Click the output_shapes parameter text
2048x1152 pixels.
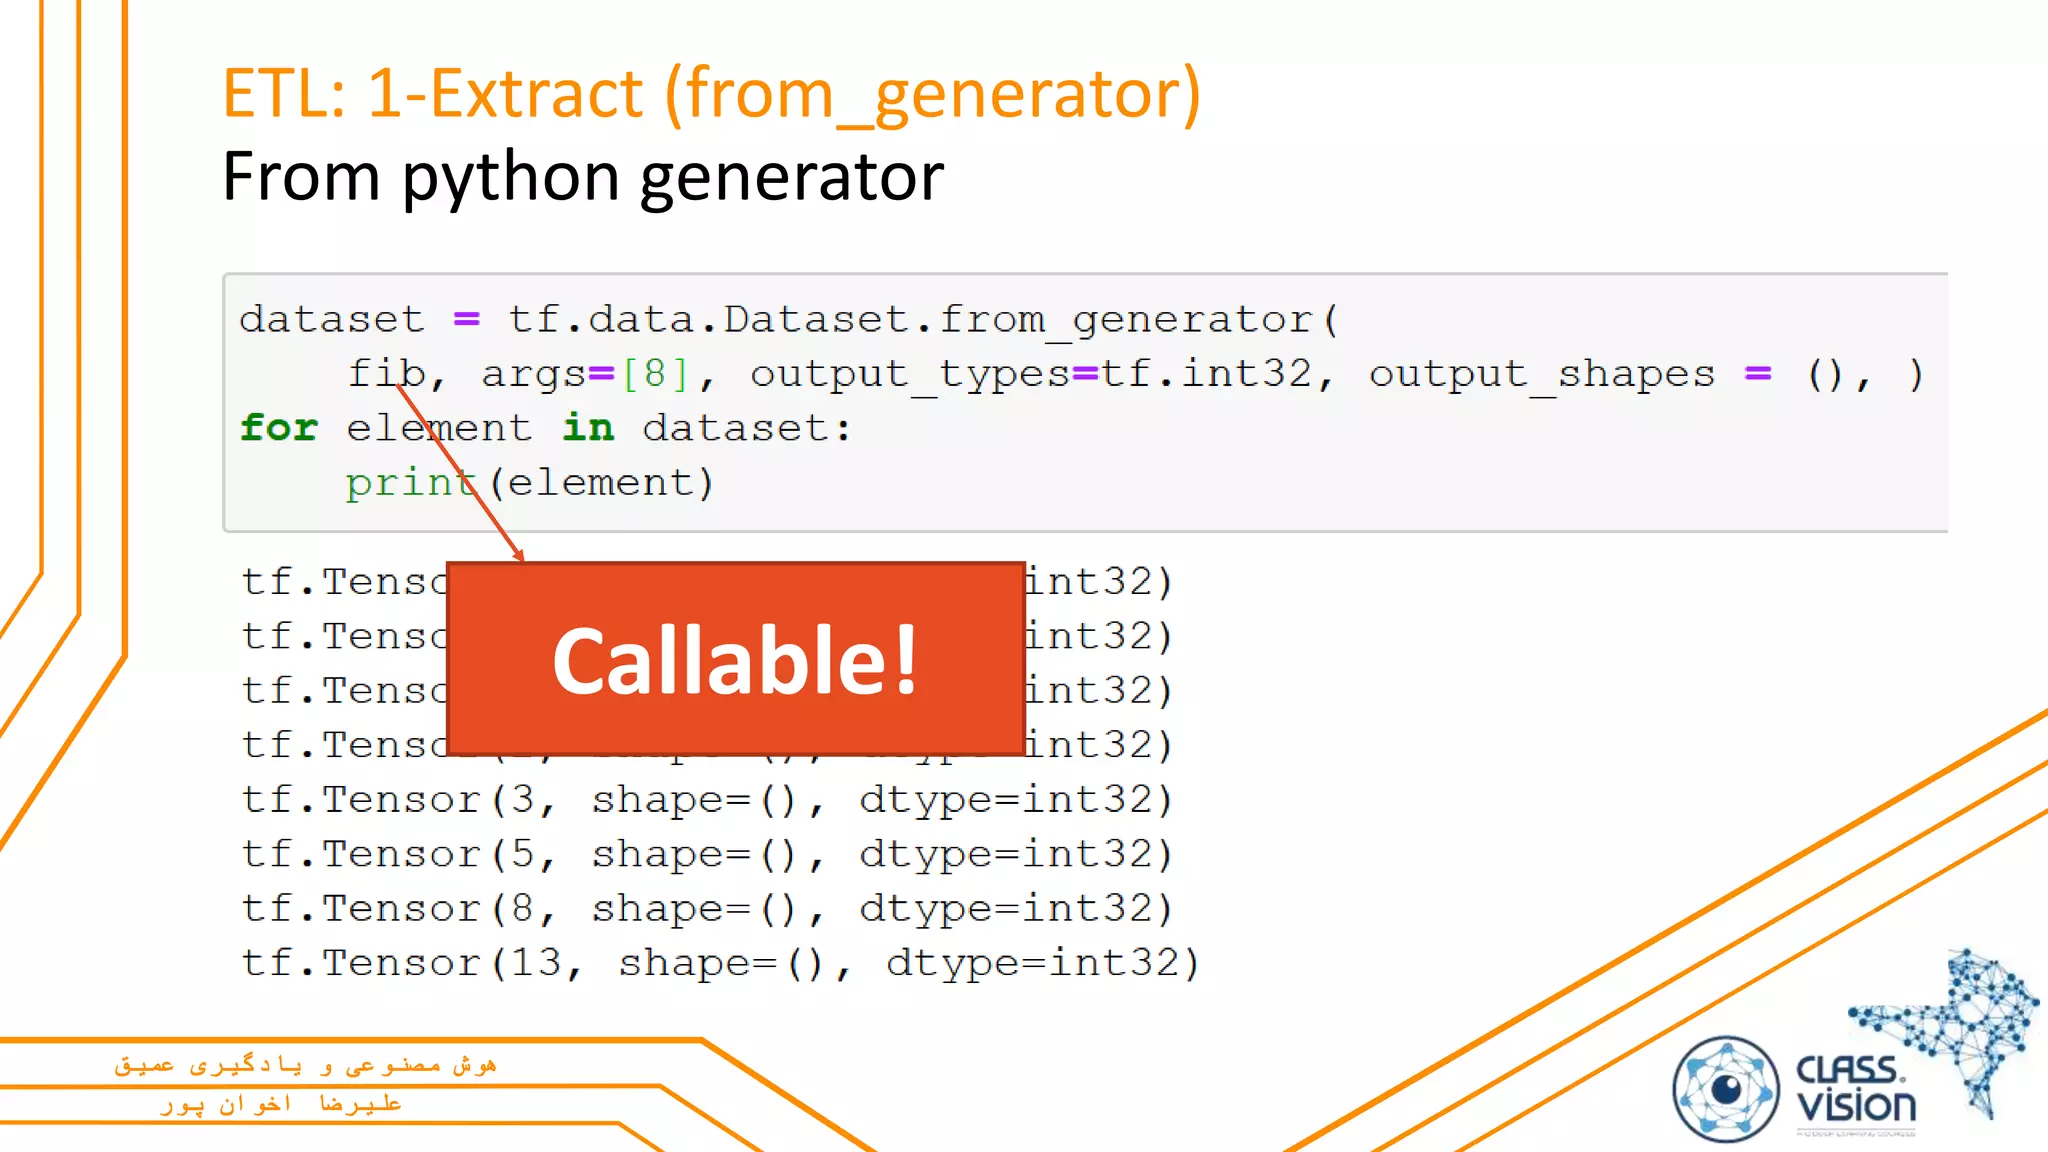(x=1541, y=374)
